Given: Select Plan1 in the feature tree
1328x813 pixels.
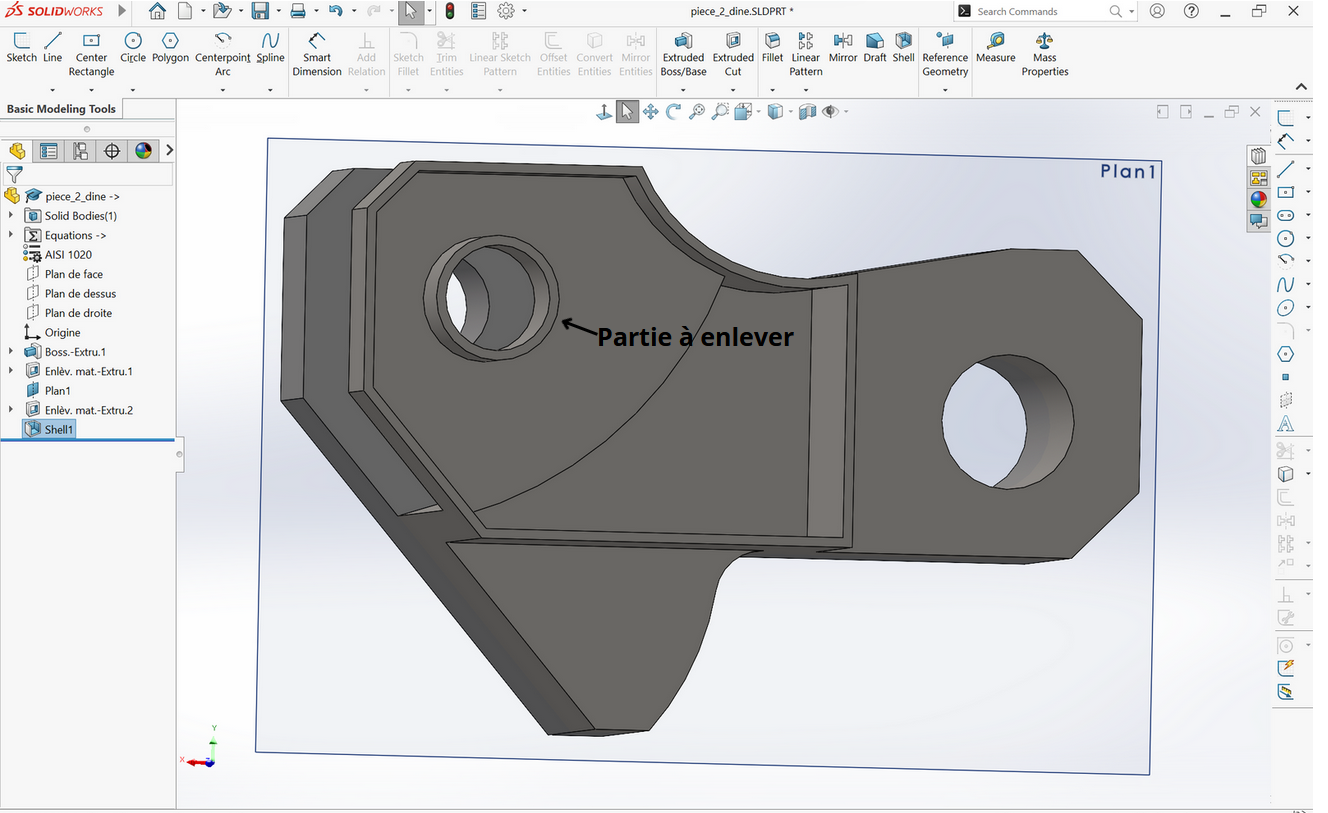Looking at the screenshot, I should click(57, 391).
